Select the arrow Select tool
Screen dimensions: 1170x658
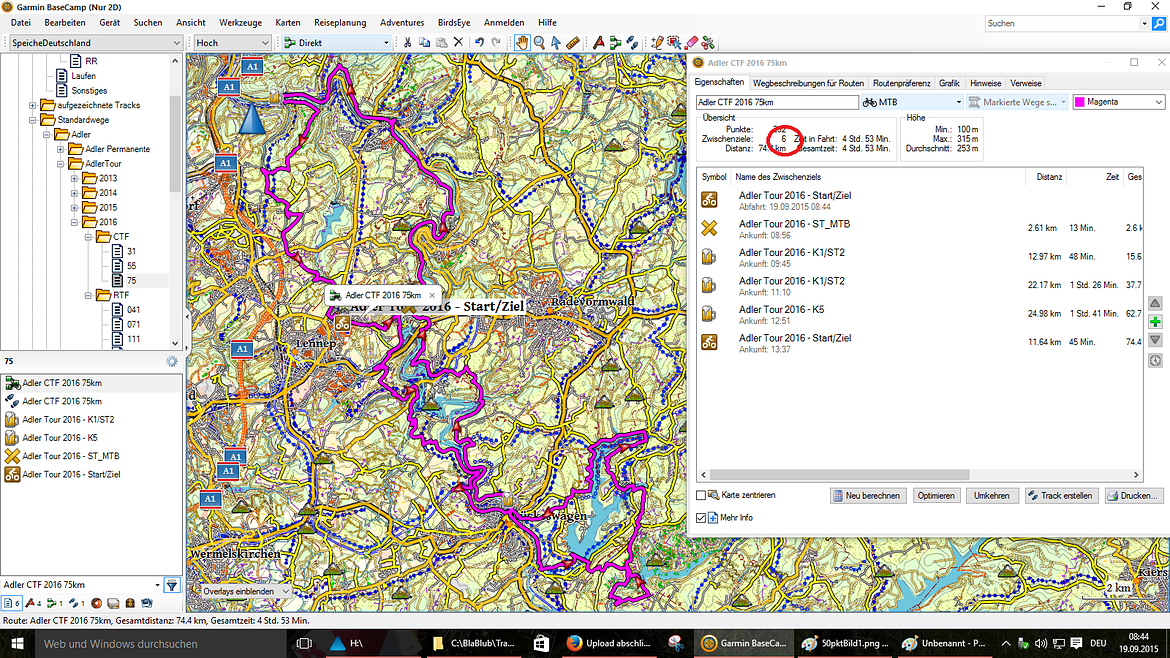coord(556,43)
